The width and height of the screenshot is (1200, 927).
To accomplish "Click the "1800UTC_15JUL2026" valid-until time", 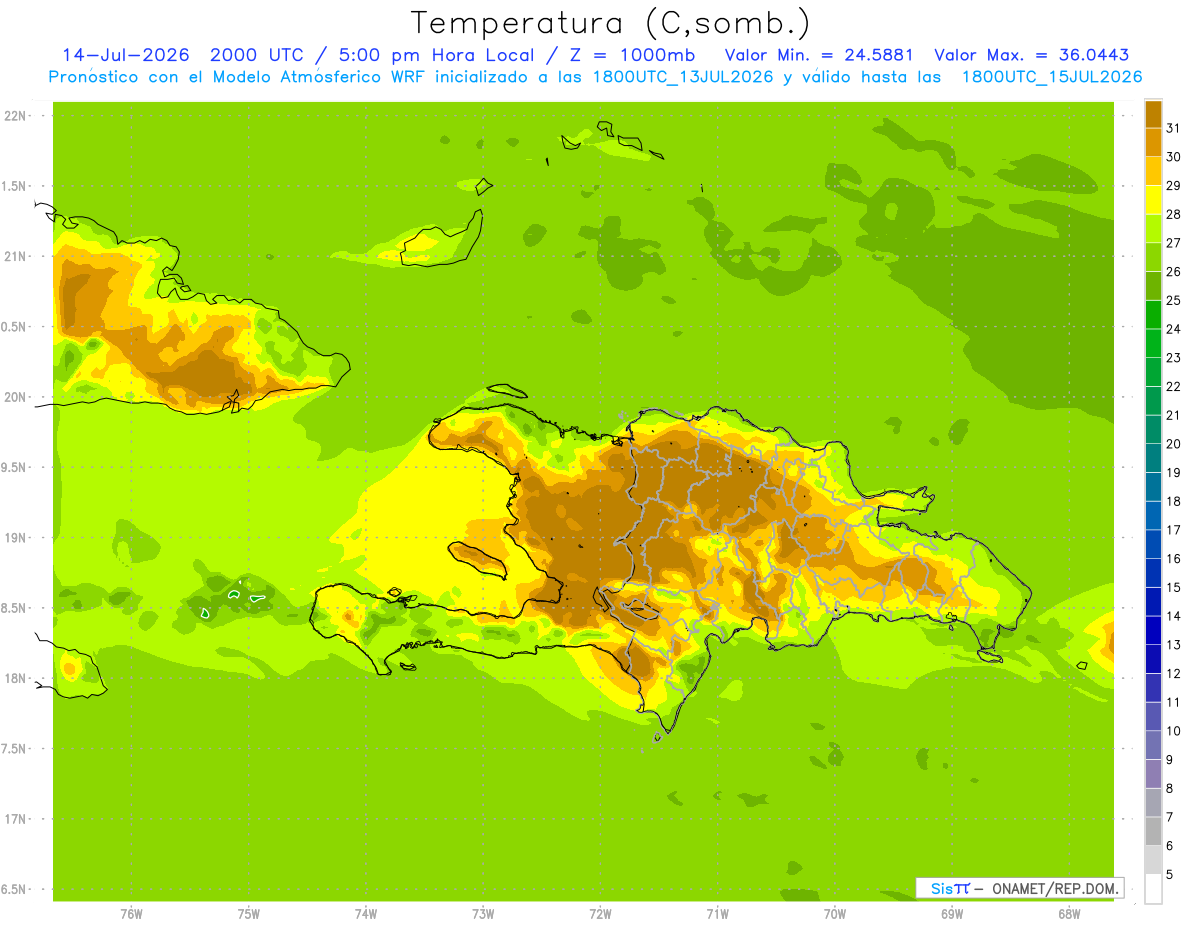I will [1052, 77].
